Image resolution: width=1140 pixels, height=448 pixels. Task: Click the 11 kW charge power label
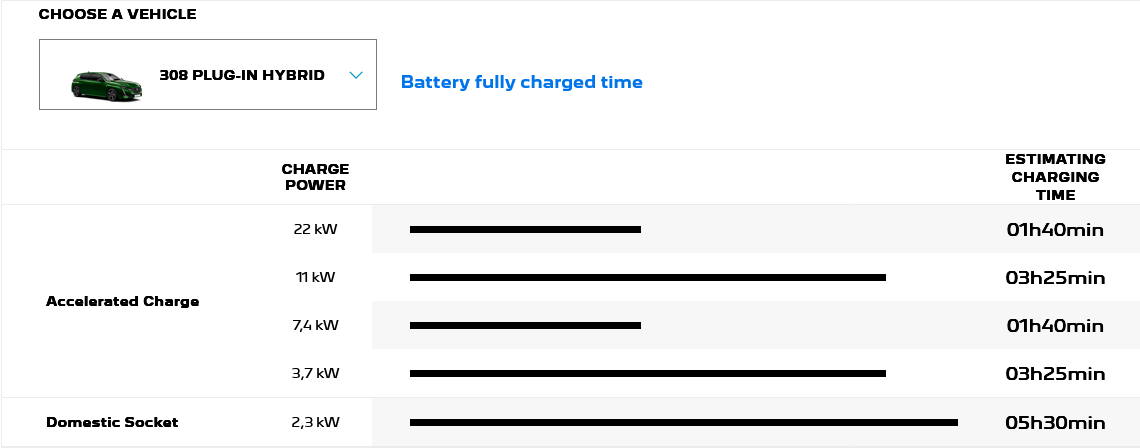coord(315,277)
